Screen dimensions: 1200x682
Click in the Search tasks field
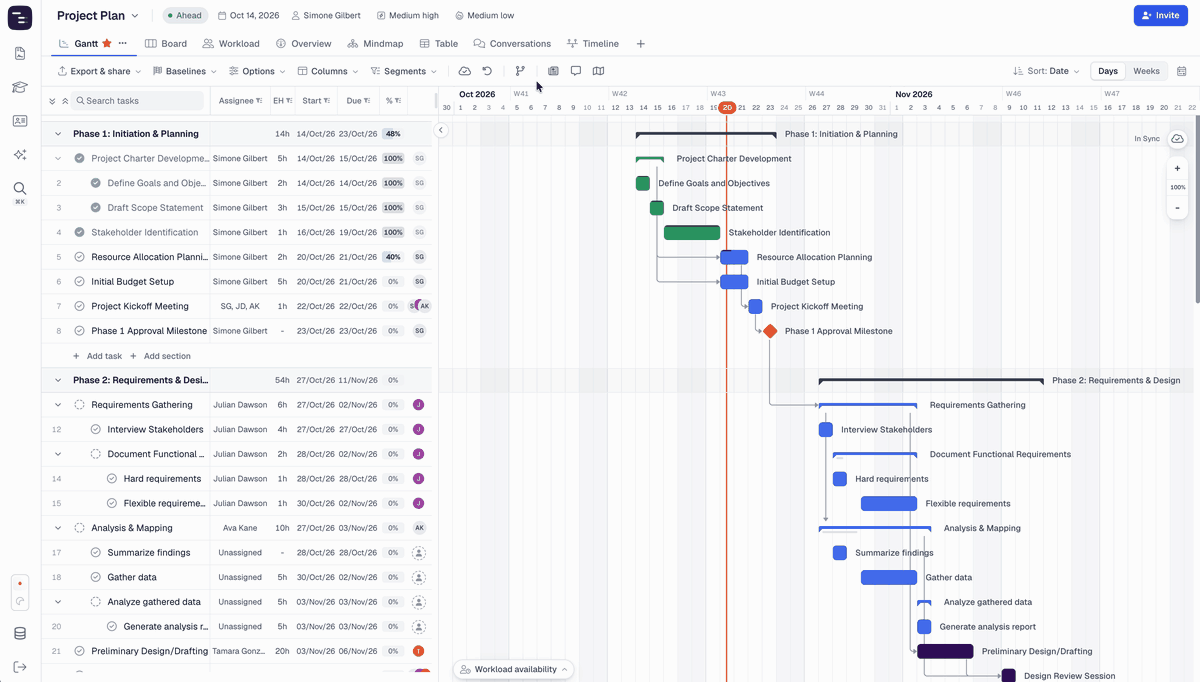pos(138,101)
